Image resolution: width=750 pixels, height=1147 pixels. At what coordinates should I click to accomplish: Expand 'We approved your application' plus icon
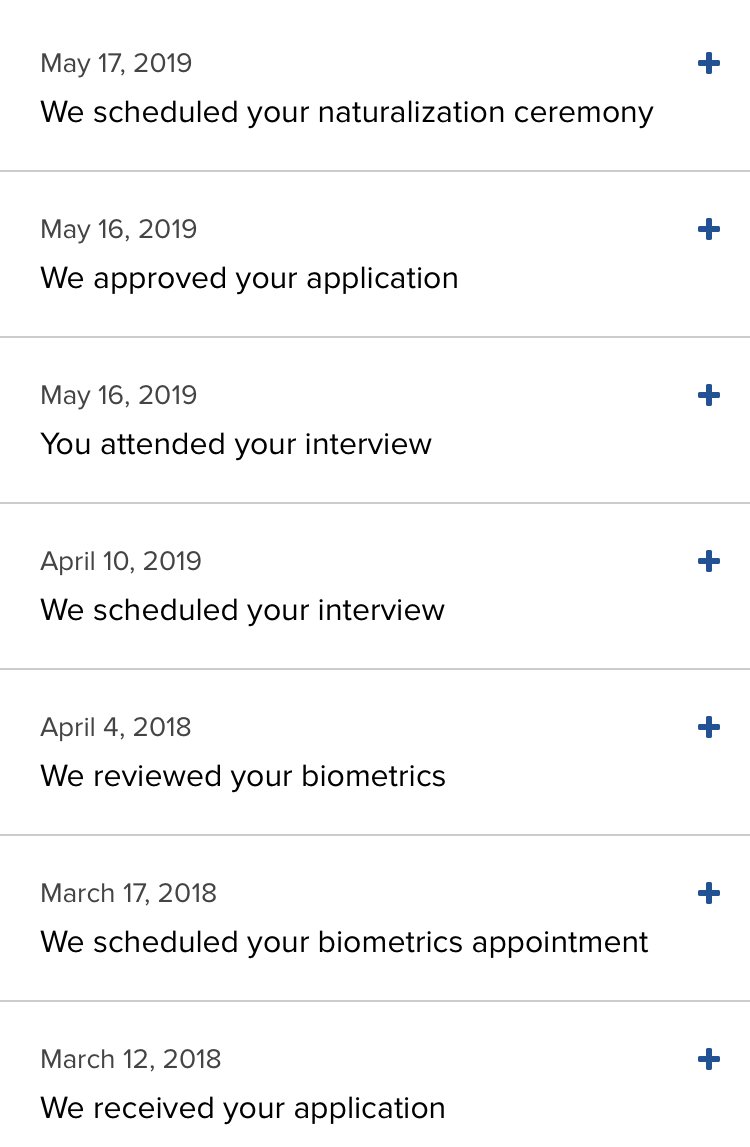click(708, 229)
